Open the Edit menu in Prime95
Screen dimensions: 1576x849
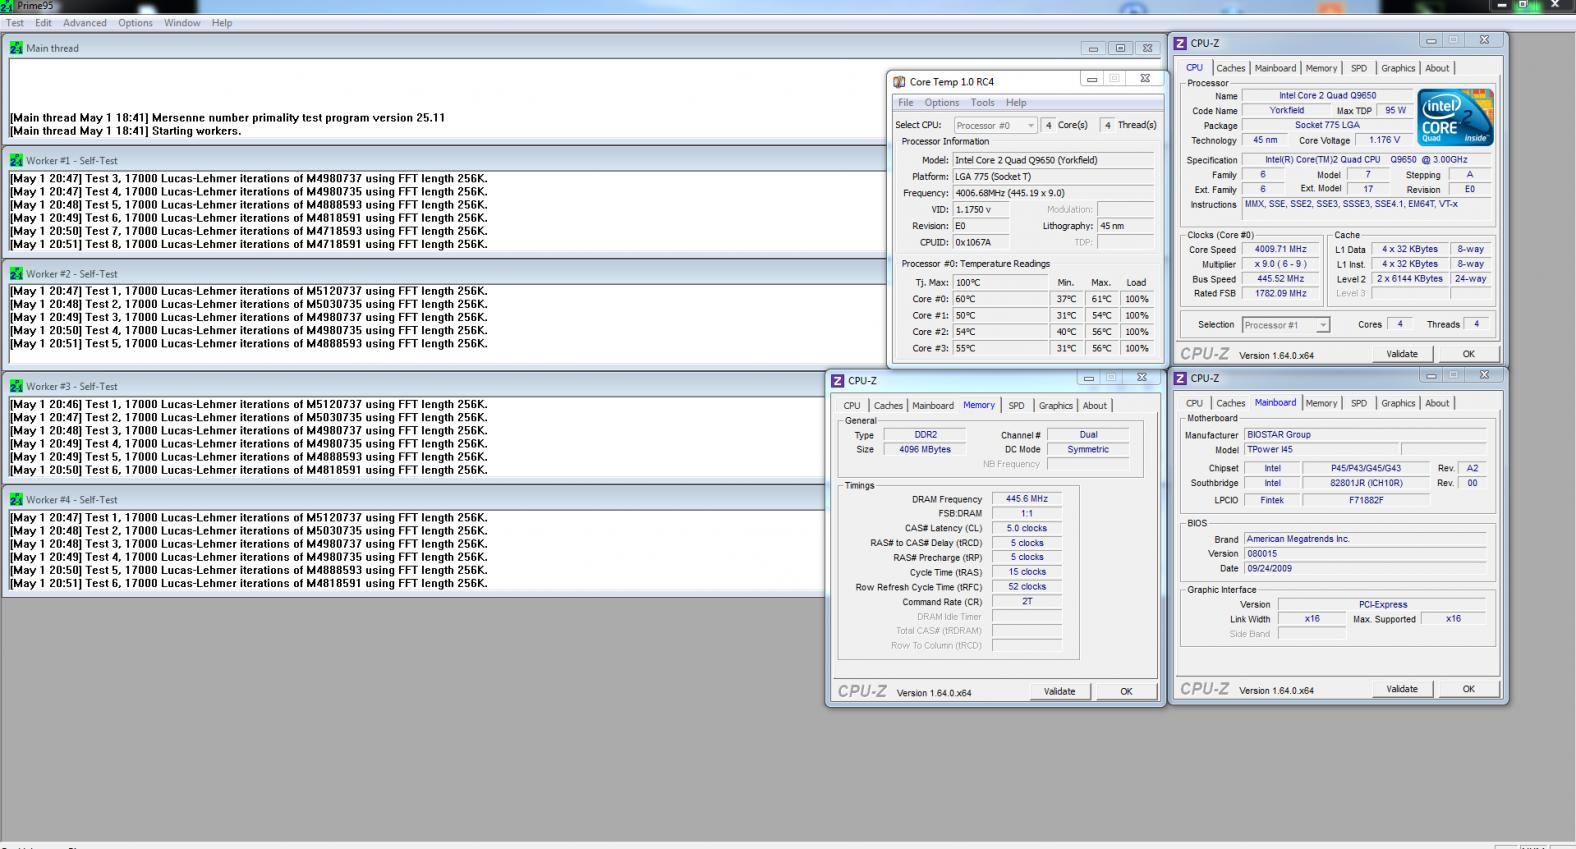click(43, 22)
